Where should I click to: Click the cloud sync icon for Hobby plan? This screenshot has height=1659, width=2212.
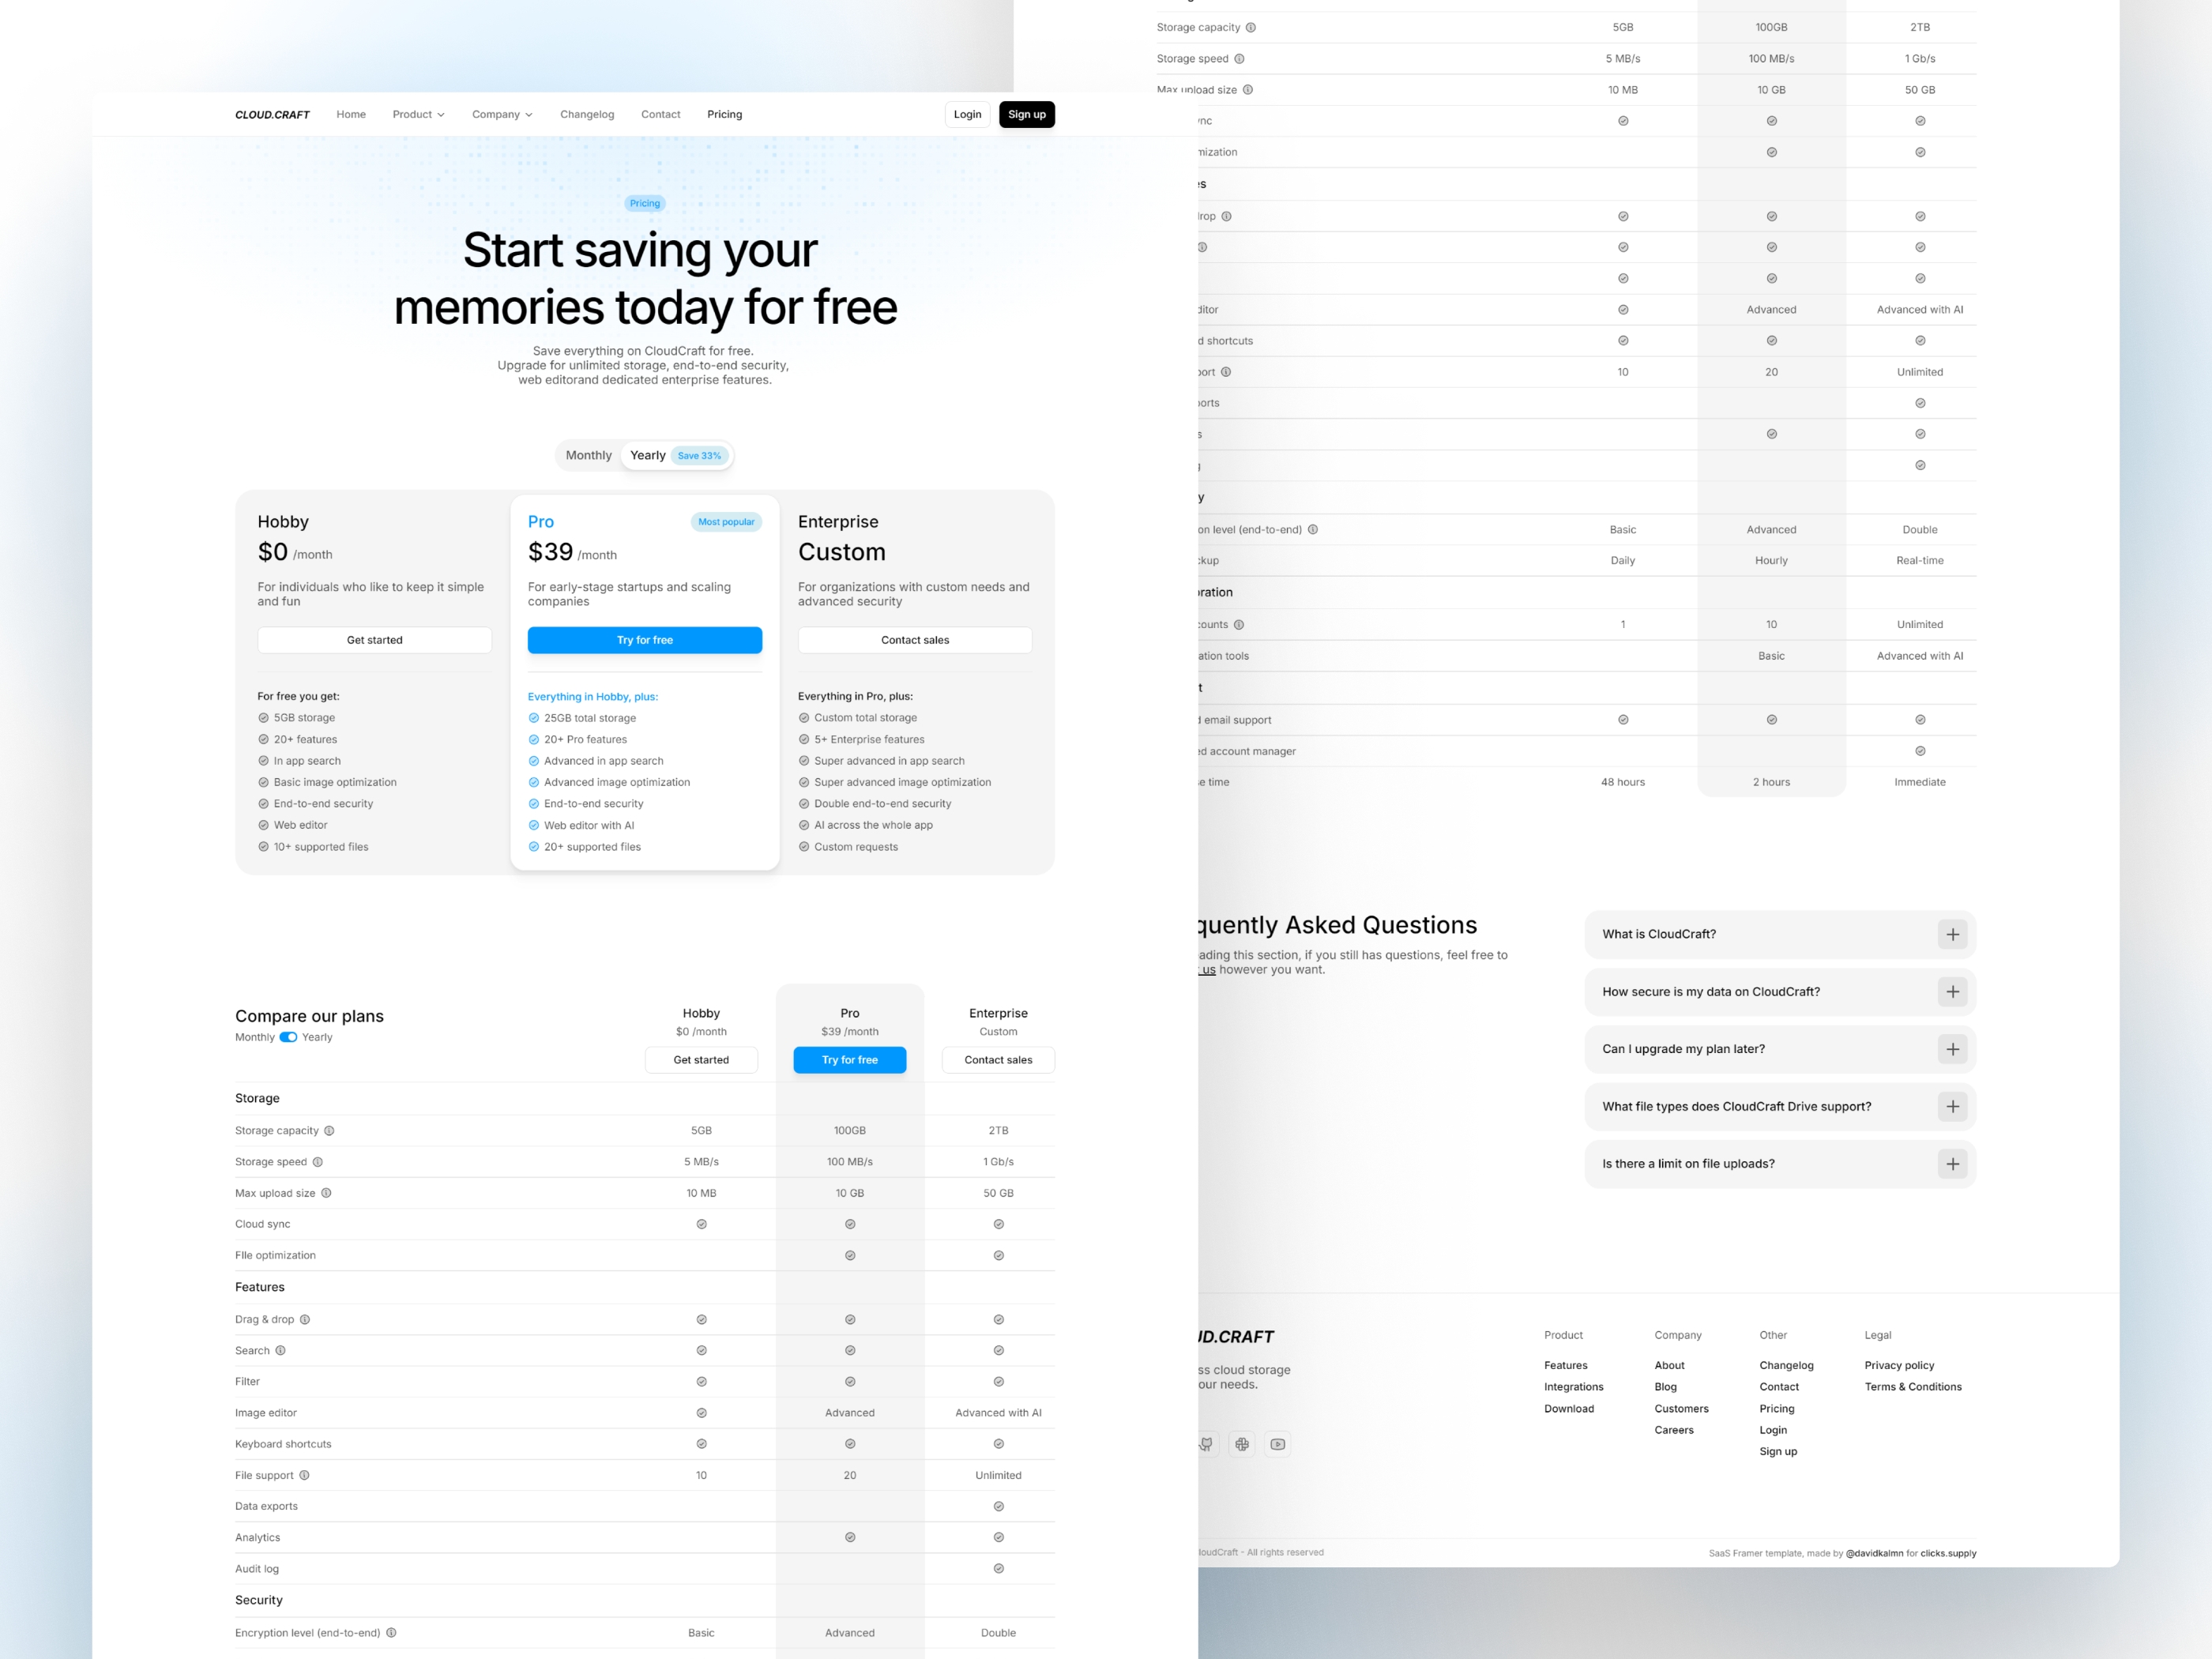coord(702,1224)
